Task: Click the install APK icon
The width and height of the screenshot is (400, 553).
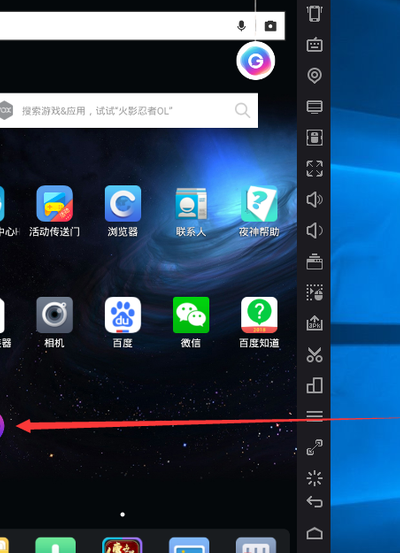Action: pyautogui.click(x=314, y=323)
